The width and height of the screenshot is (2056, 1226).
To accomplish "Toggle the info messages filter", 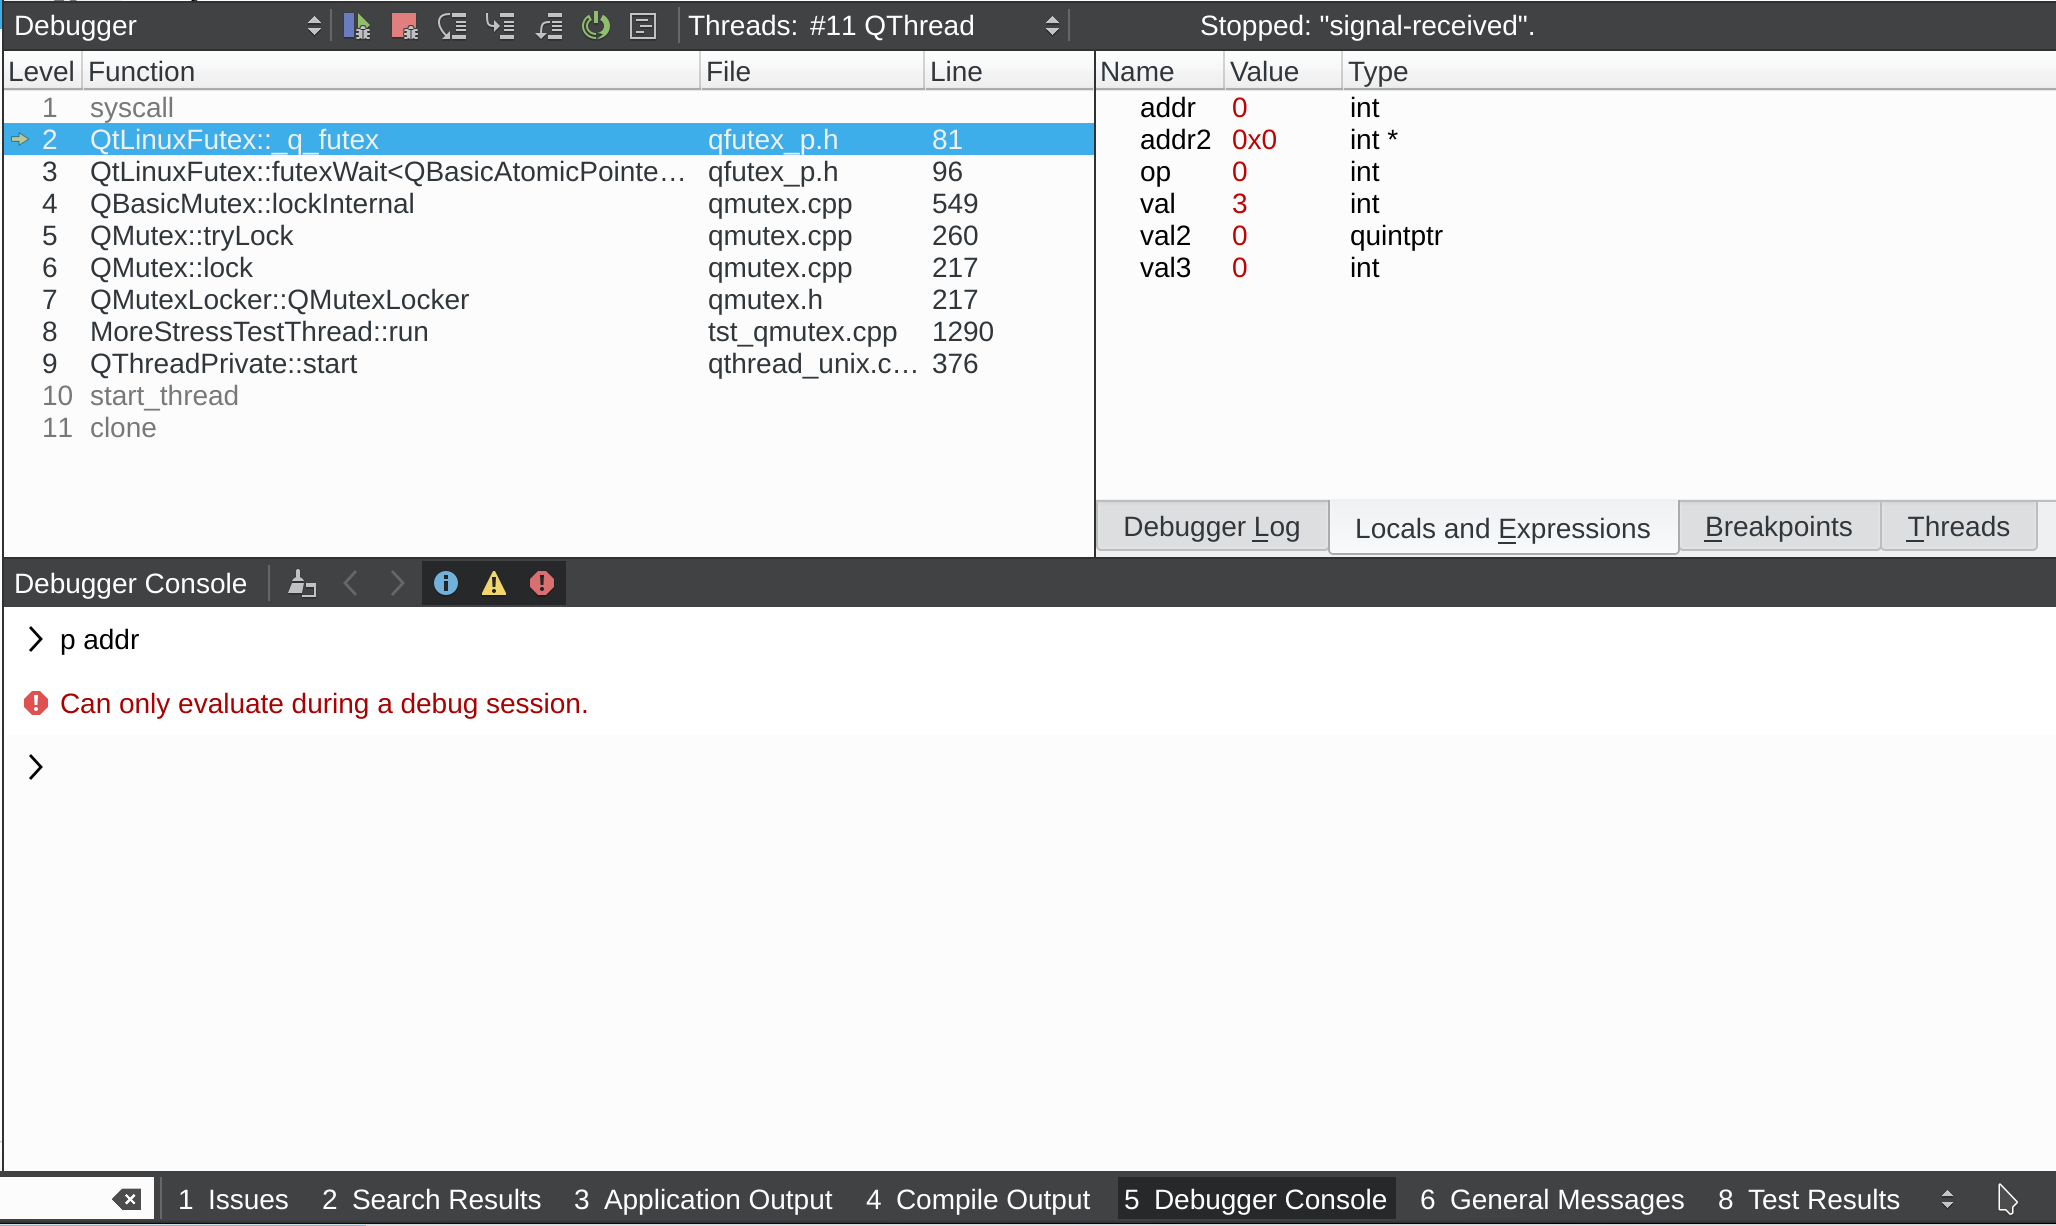I will click(446, 583).
